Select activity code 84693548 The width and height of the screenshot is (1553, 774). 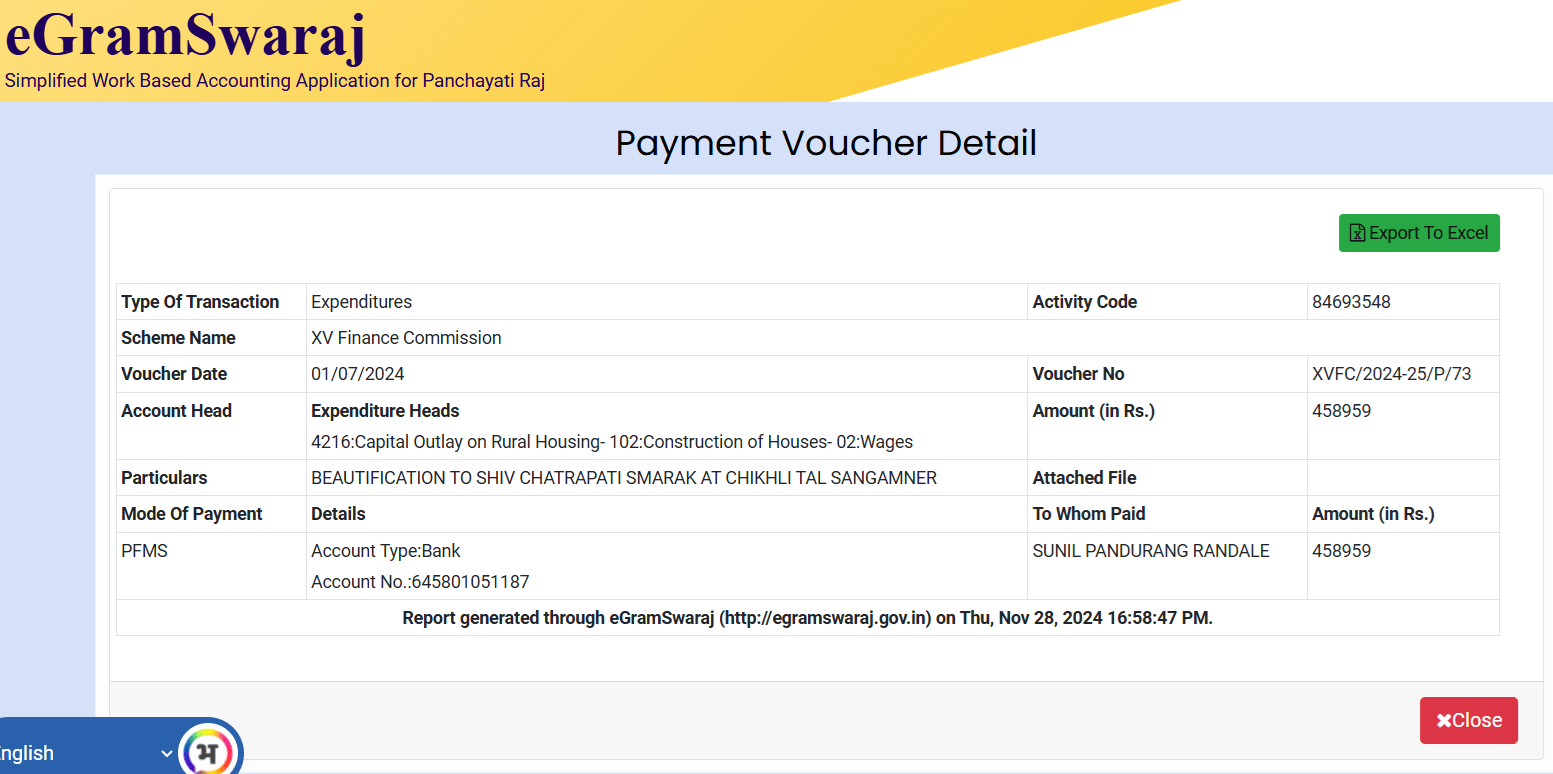coord(1351,302)
